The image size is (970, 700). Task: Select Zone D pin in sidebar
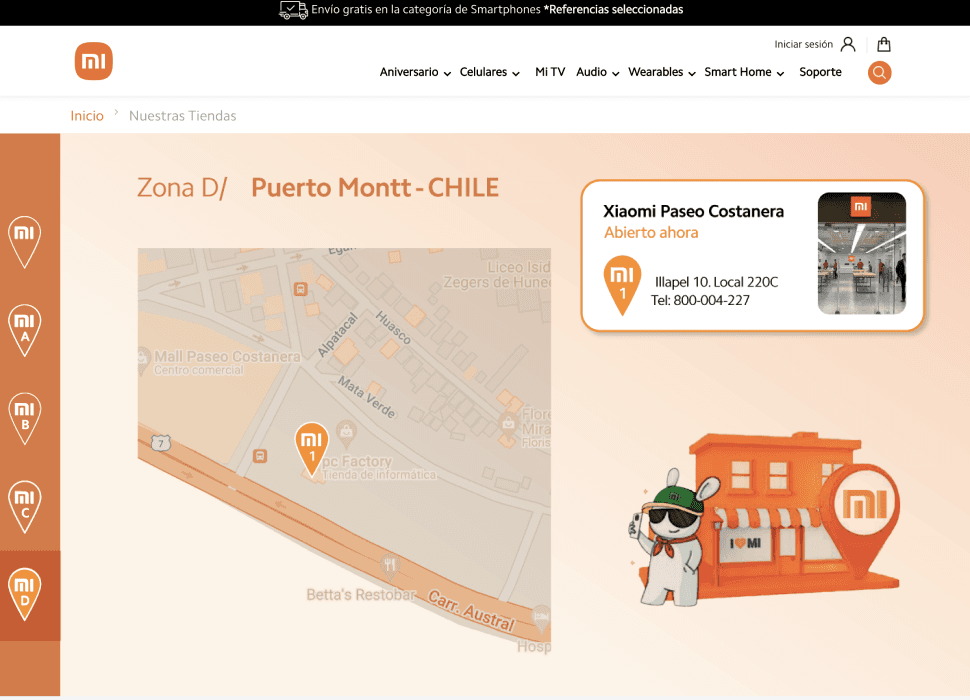(x=24, y=594)
